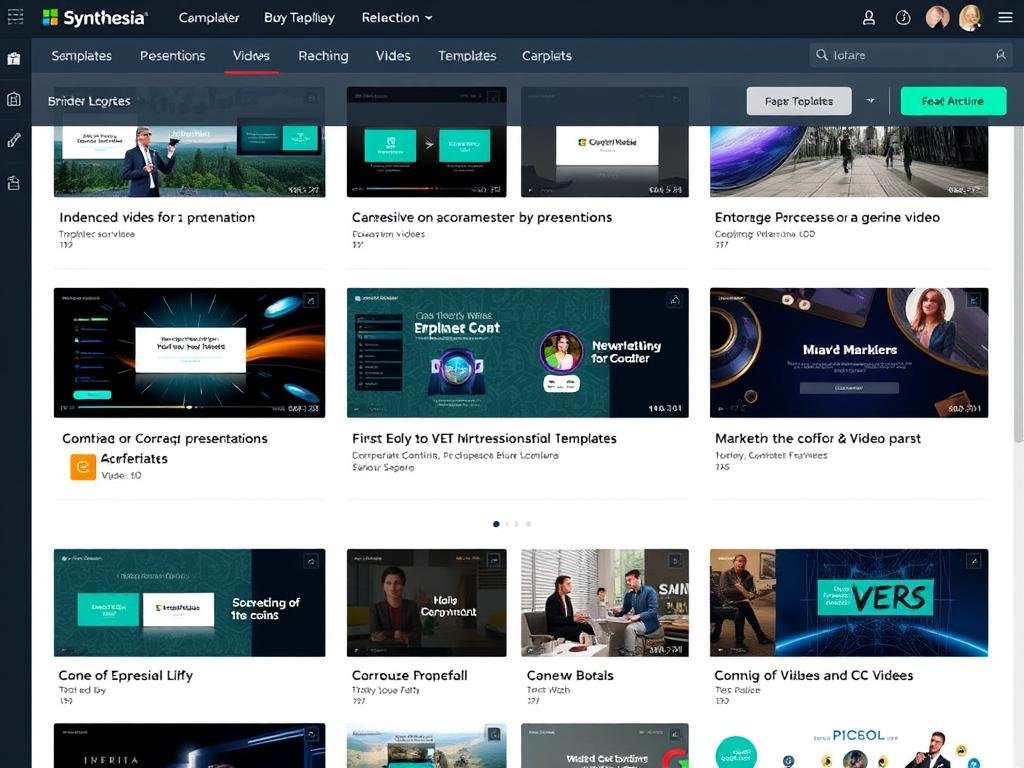This screenshot has height=768, width=1024.
Task: Click the grid icon at top-left corner
Action: (x=15, y=17)
